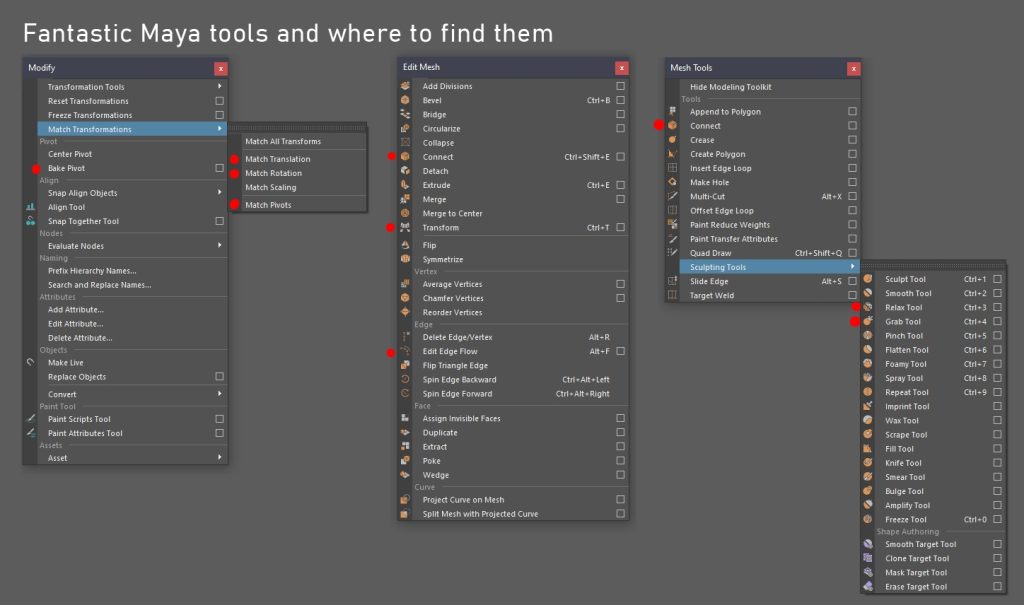Image resolution: width=1024 pixels, height=605 pixels.
Task: Open option box for Reset Transformations
Action: (x=219, y=101)
